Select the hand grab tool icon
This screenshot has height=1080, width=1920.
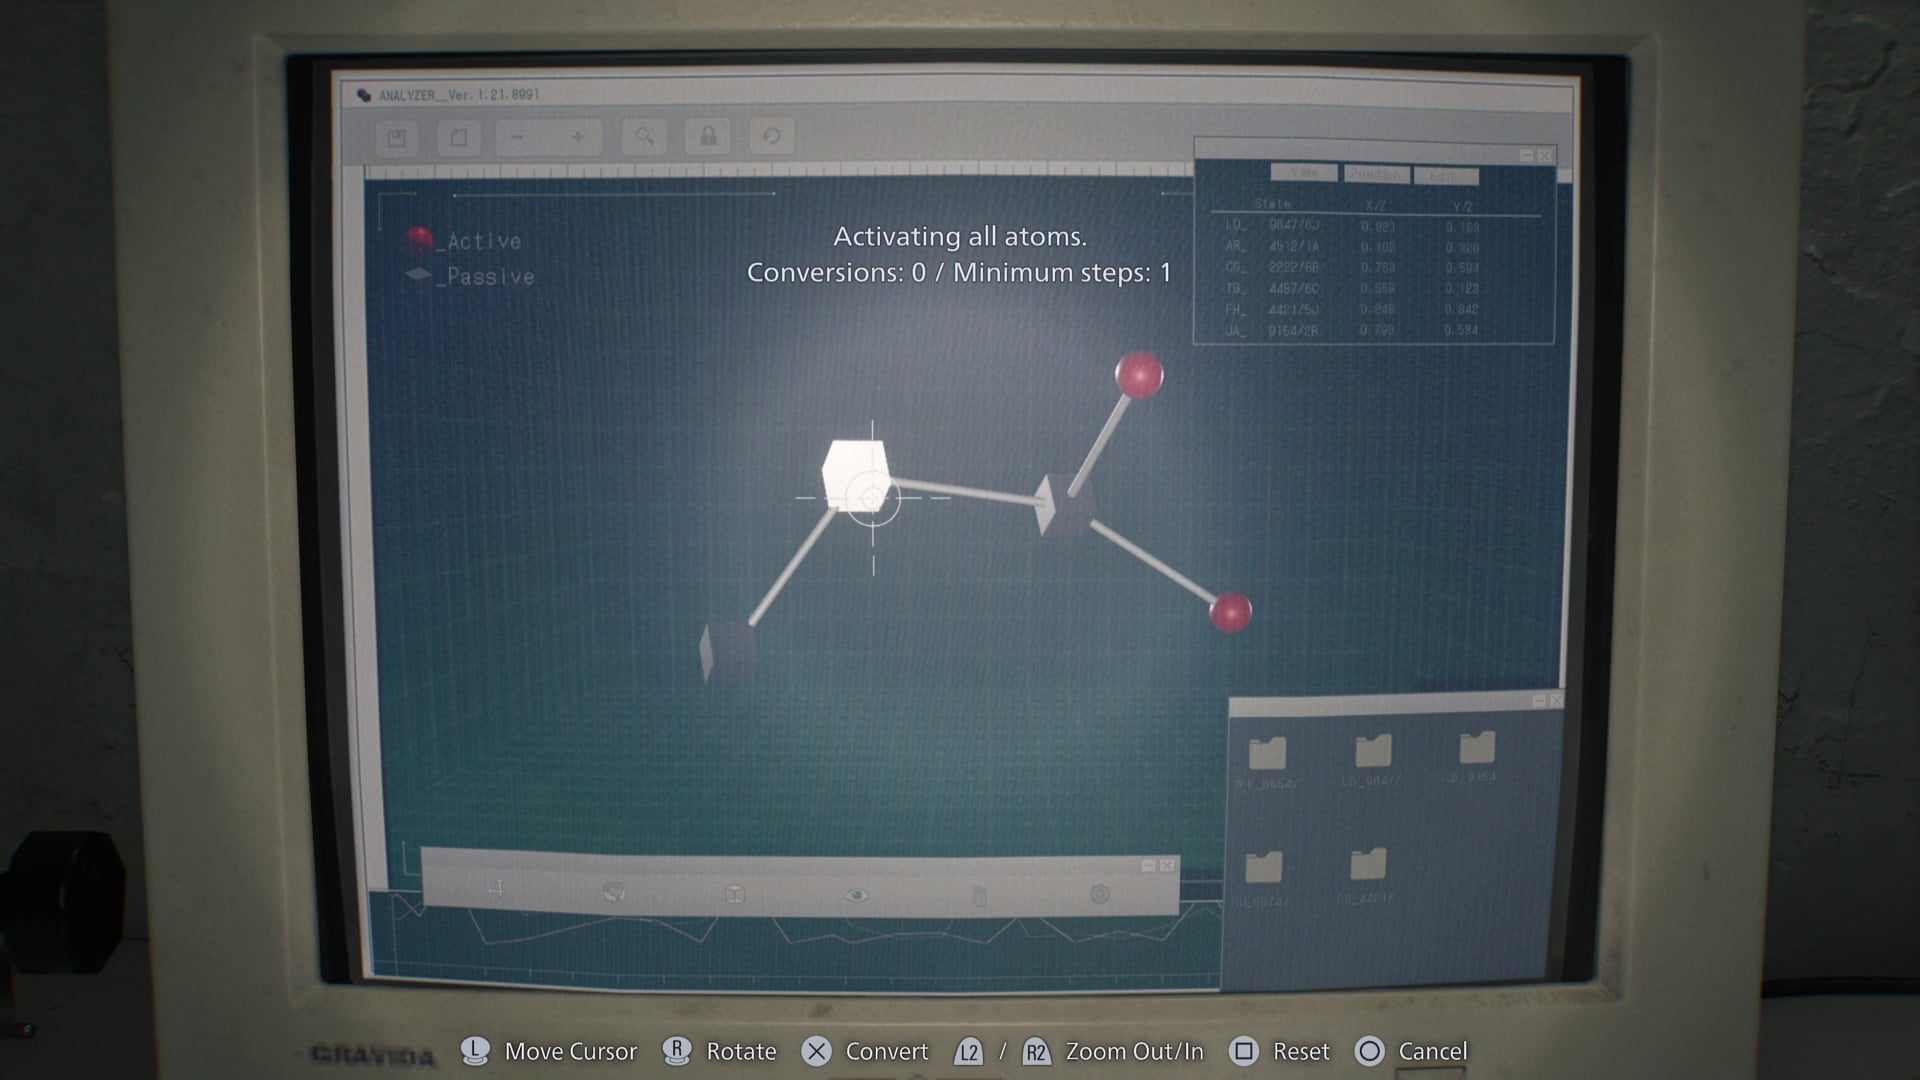point(979,895)
